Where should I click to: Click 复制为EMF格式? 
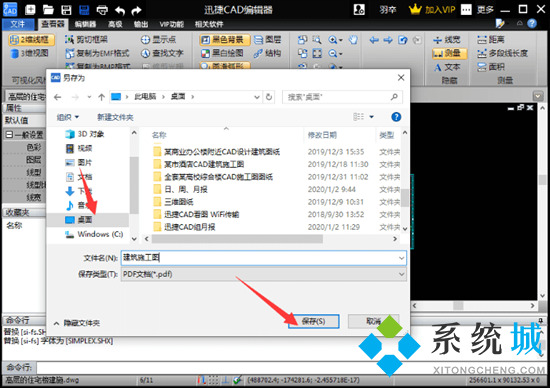(x=98, y=53)
